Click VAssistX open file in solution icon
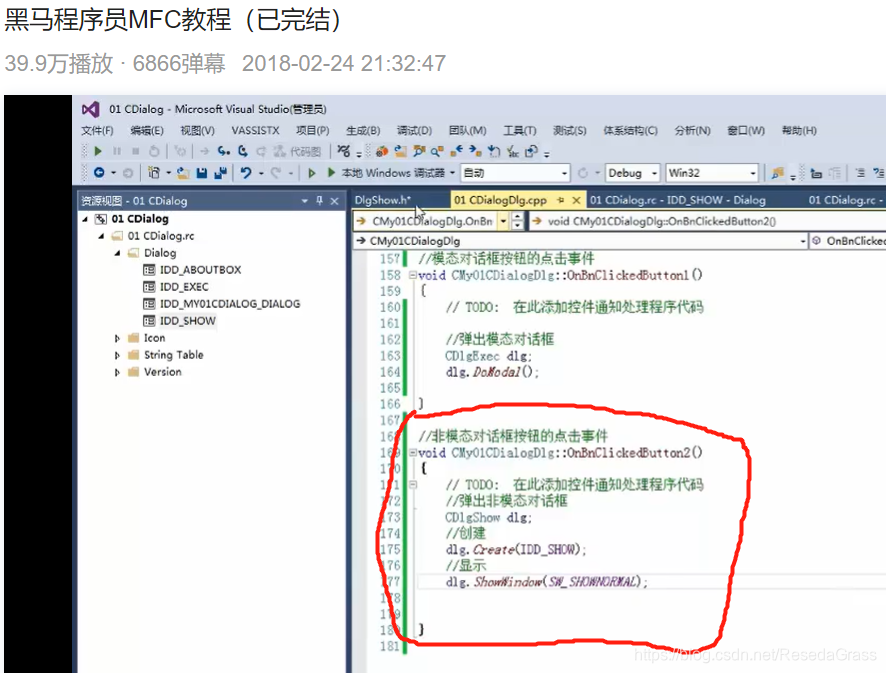This screenshot has height=673, width=886. tap(401, 151)
